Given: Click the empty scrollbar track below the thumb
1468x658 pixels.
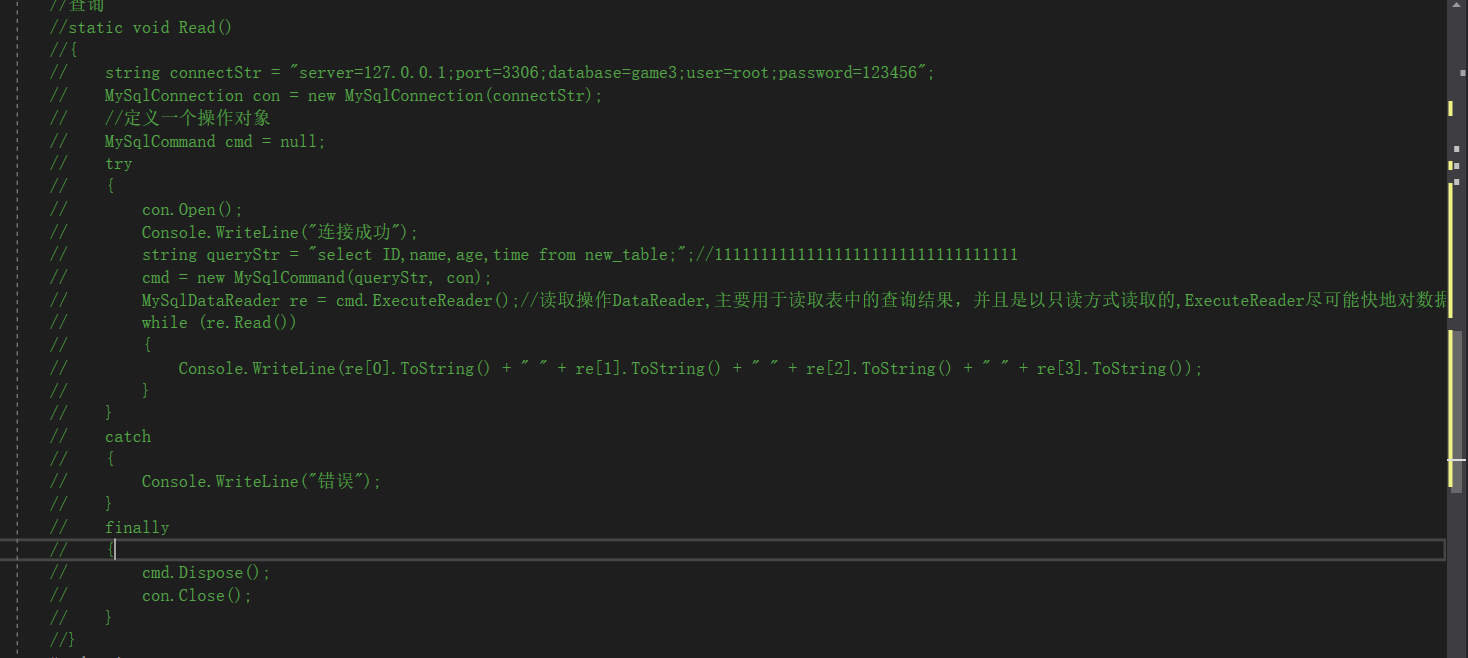Looking at the screenshot, I should [x=1459, y=574].
